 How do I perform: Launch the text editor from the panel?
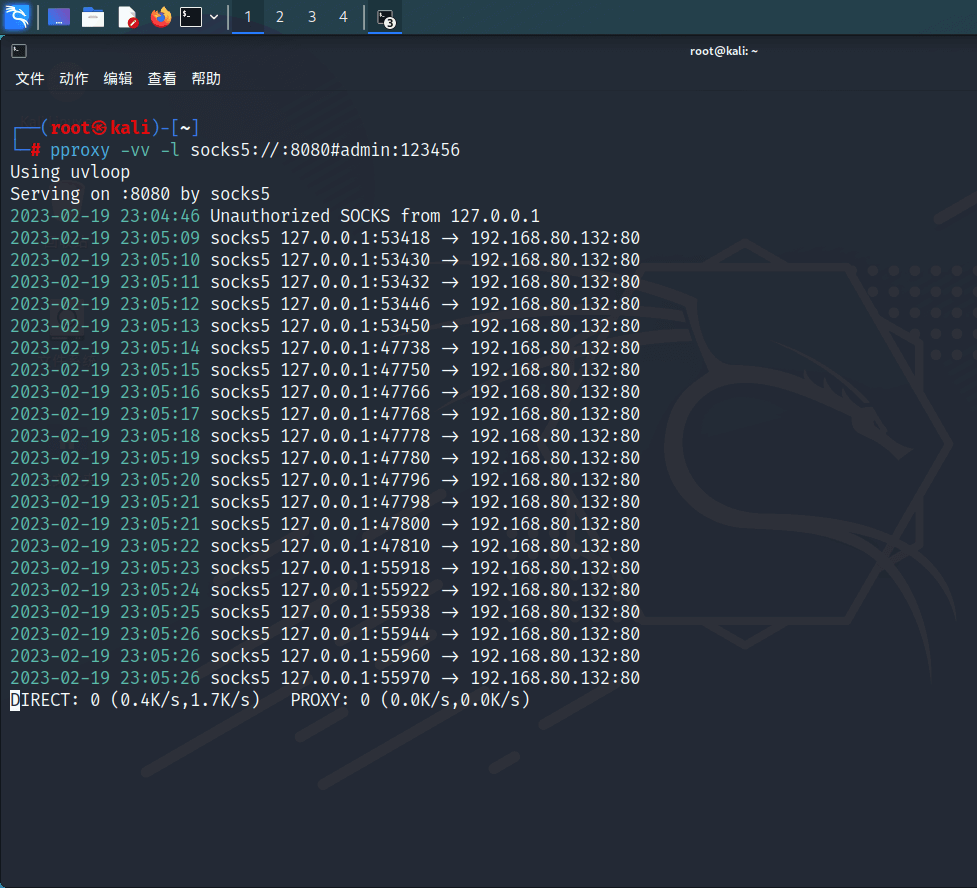tap(127, 17)
